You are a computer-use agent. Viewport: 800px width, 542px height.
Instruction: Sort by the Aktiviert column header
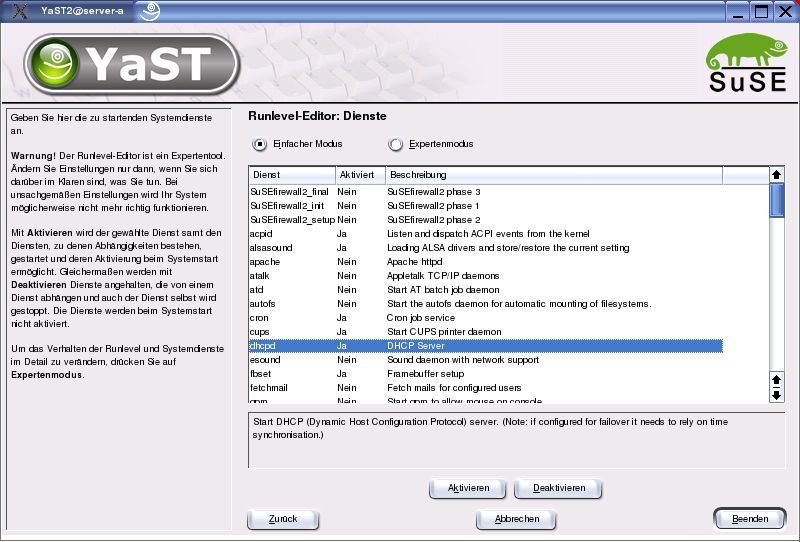click(x=360, y=175)
